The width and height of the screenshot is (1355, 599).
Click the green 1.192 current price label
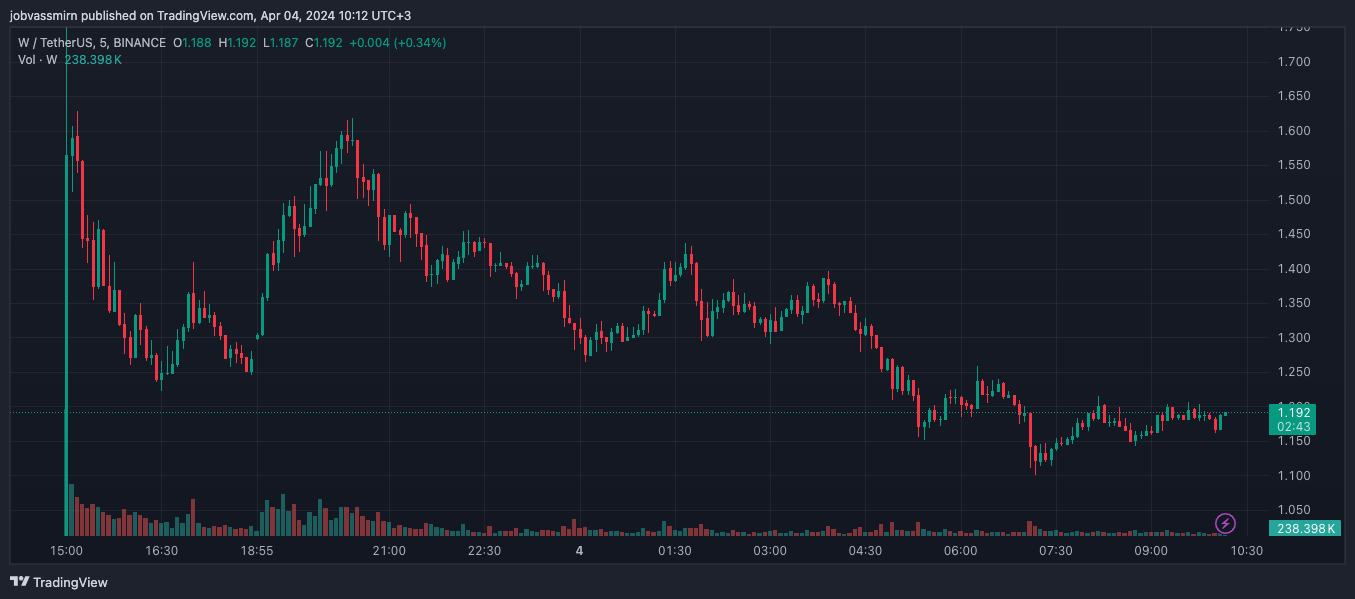pyautogui.click(x=1294, y=412)
